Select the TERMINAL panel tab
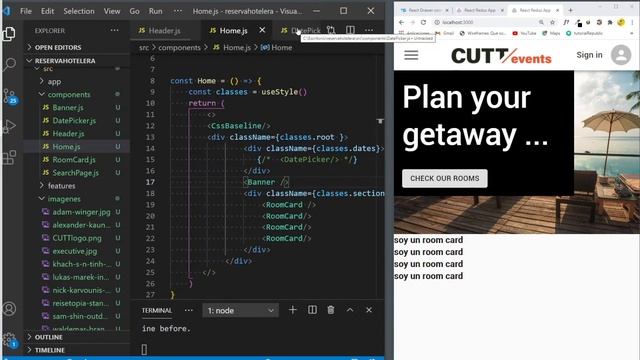 click(x=157, y=311)
